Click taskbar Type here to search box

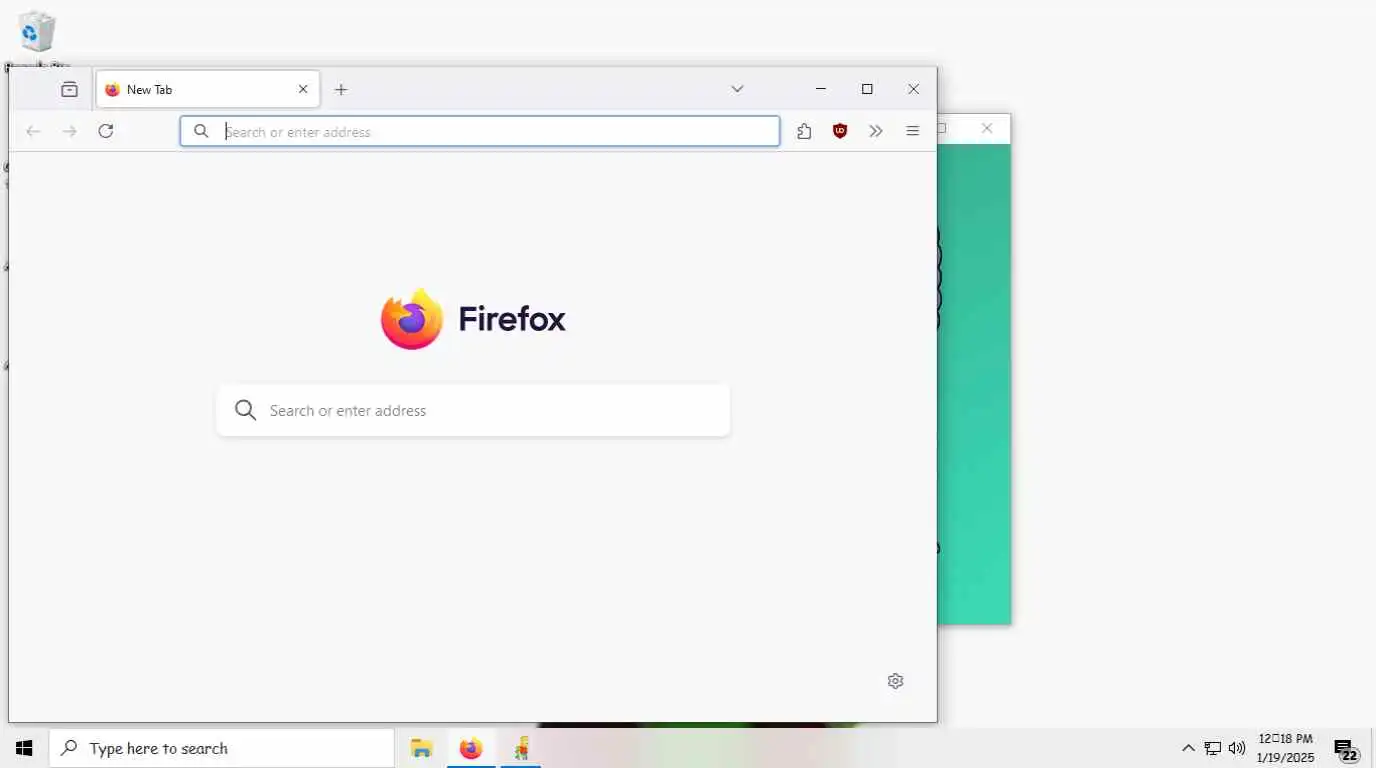coord(221,748)
